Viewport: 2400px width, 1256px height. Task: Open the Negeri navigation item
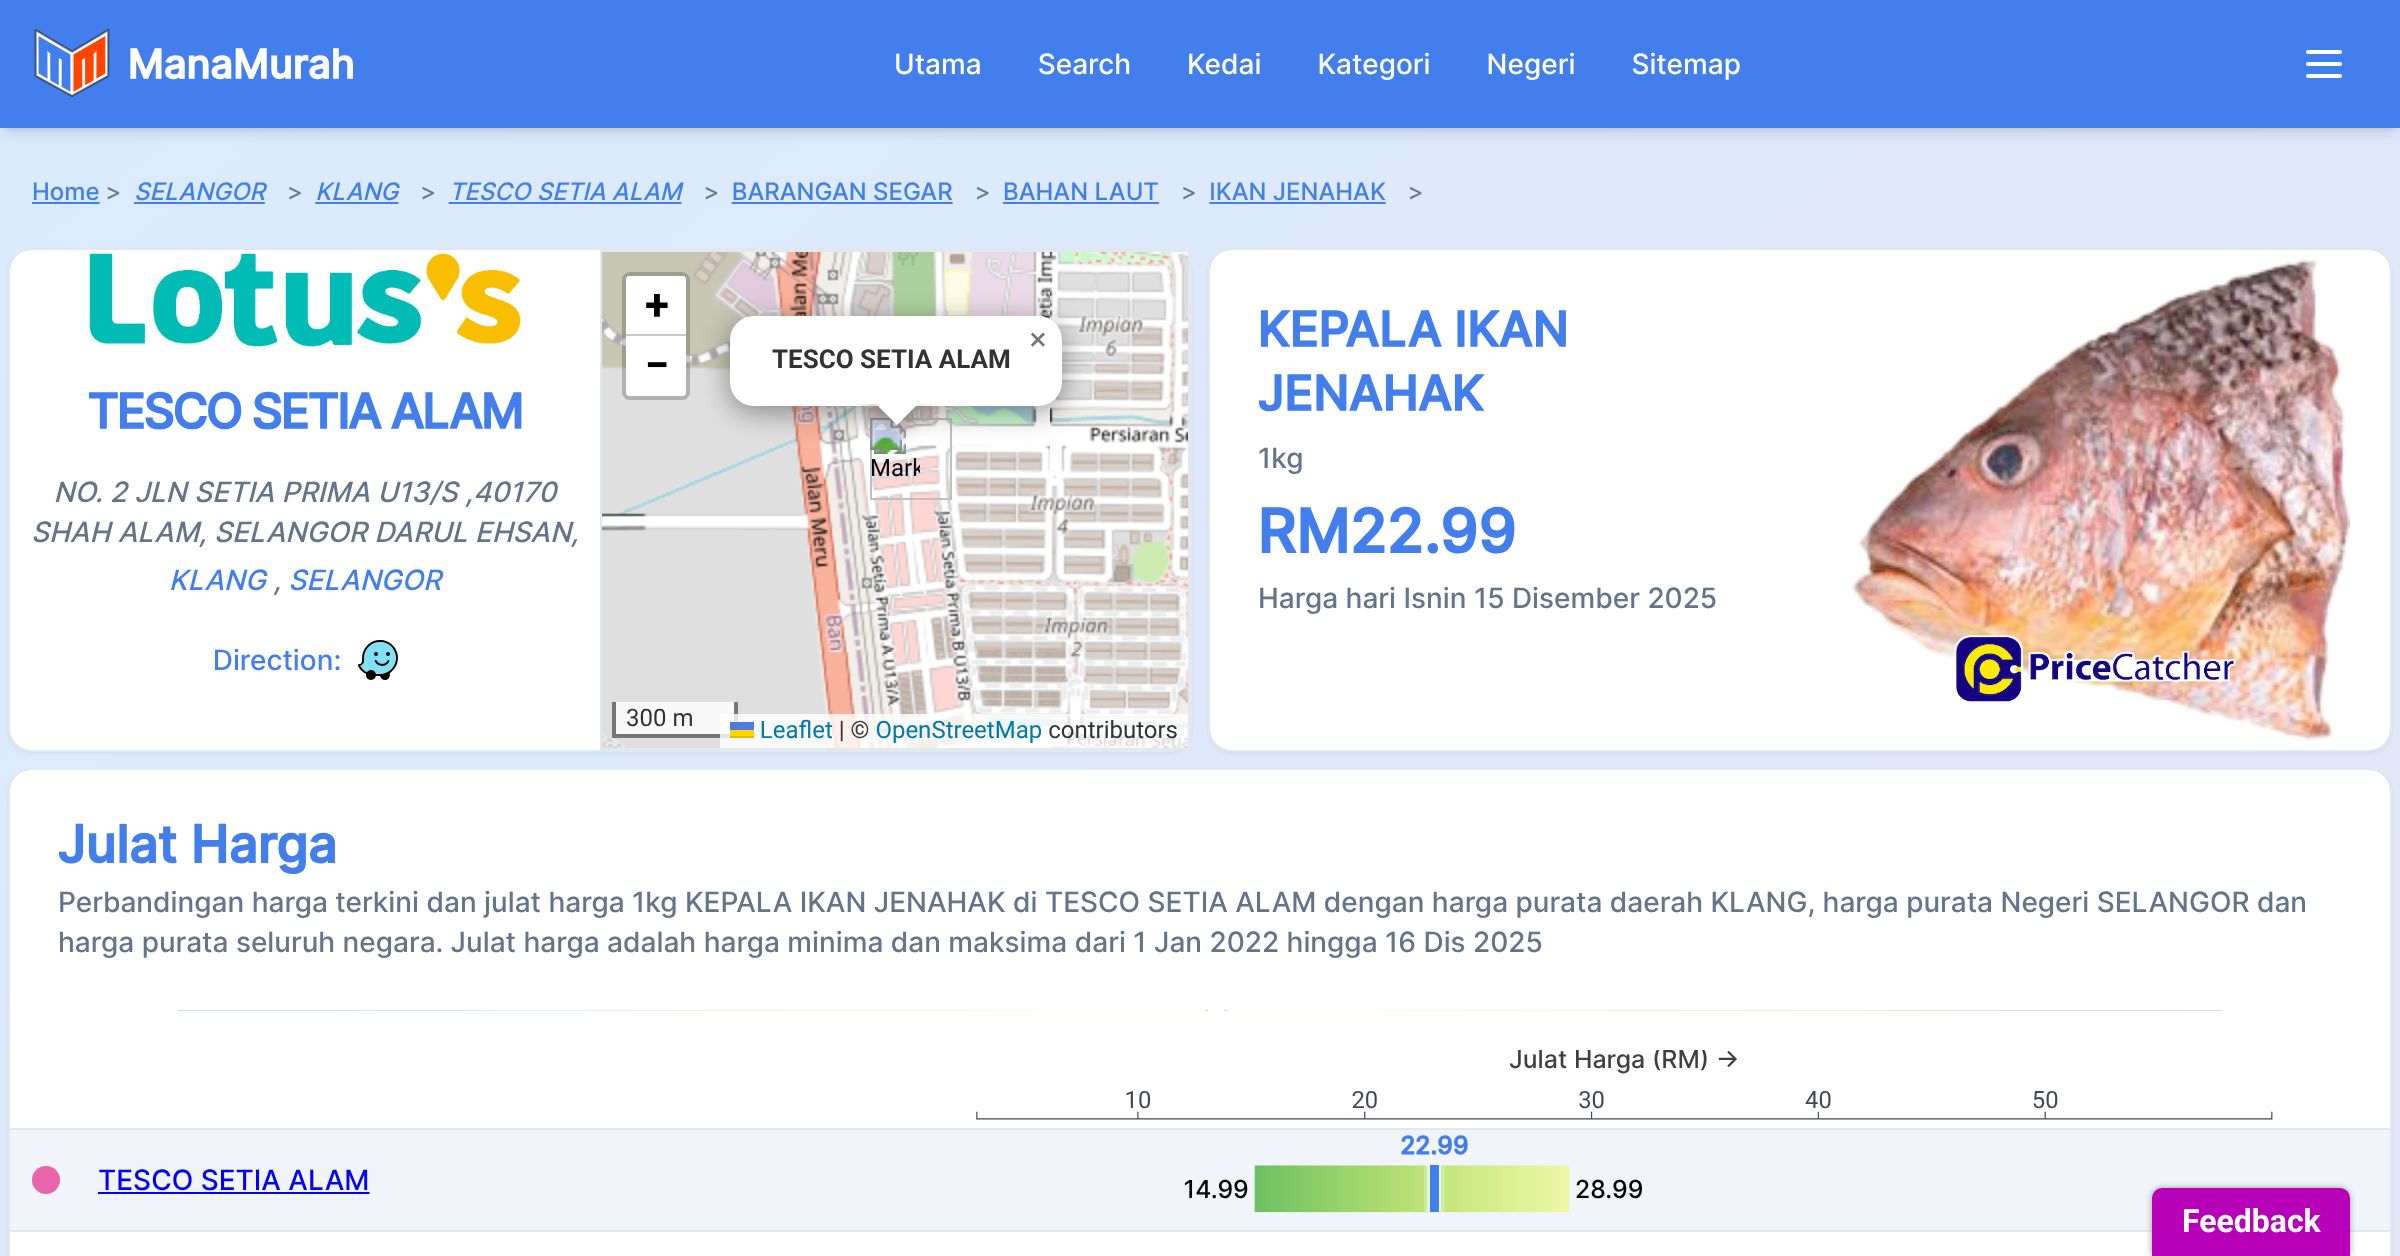coord(1530,64)
